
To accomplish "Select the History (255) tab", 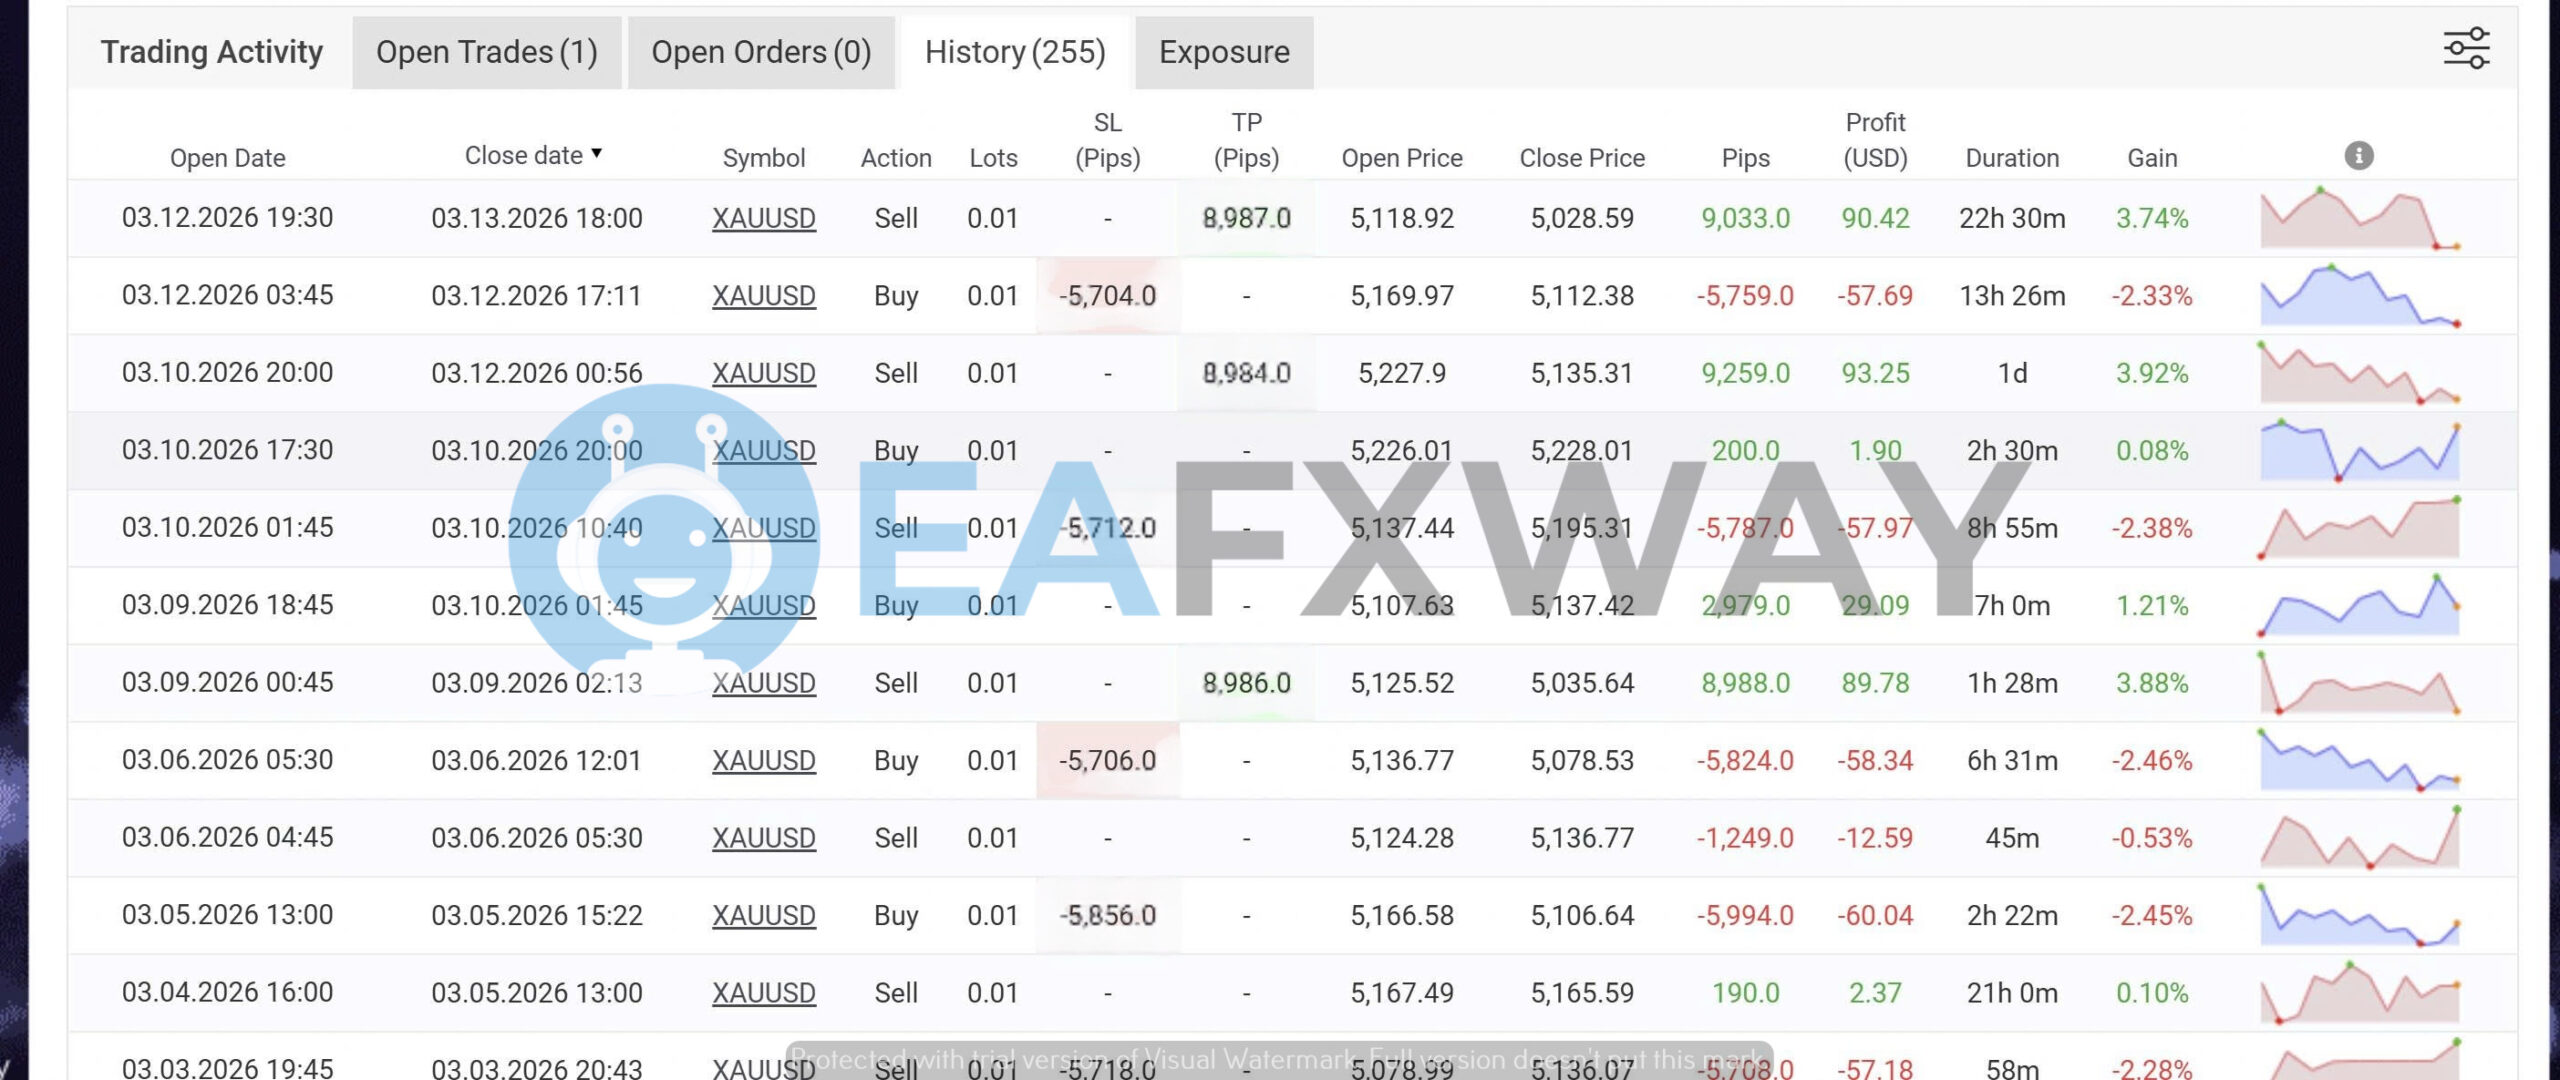I will (1014, 51).
